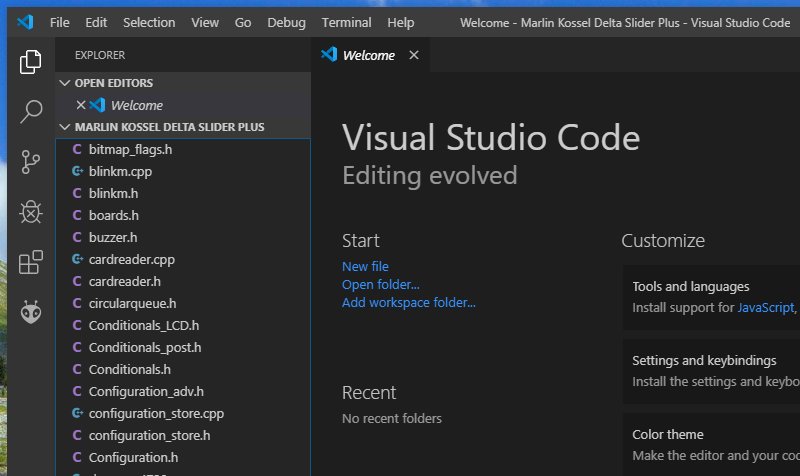Open the Go menu
800x476 pixels.
click(243, 22)
